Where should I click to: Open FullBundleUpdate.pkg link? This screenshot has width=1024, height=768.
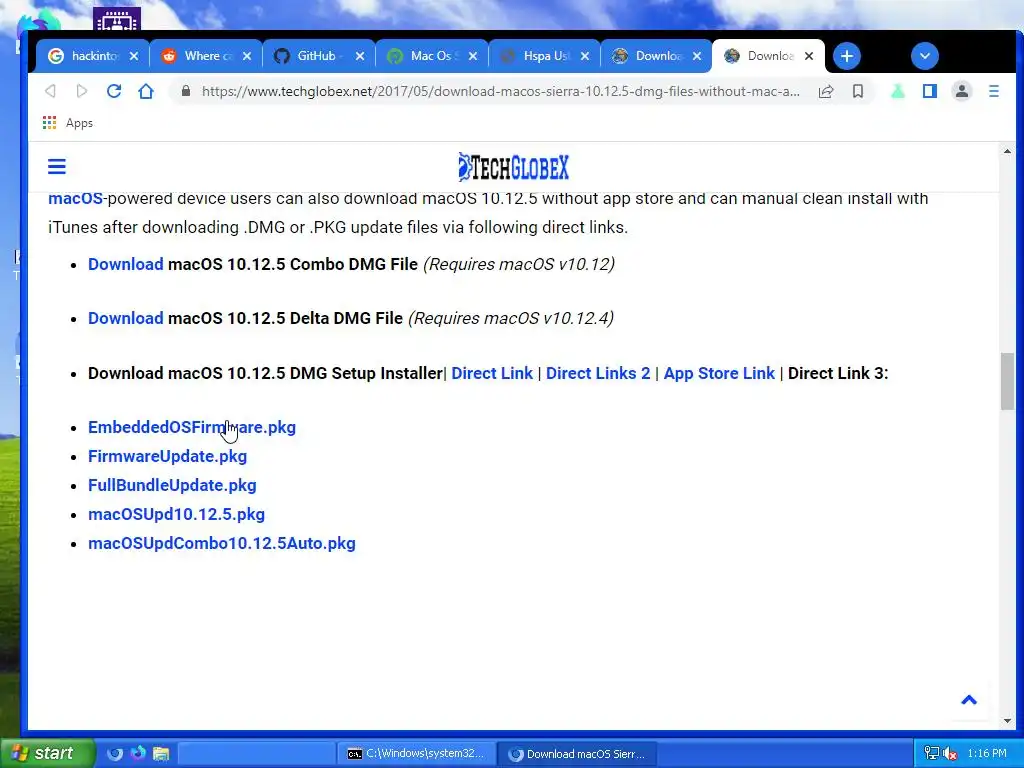172,485
